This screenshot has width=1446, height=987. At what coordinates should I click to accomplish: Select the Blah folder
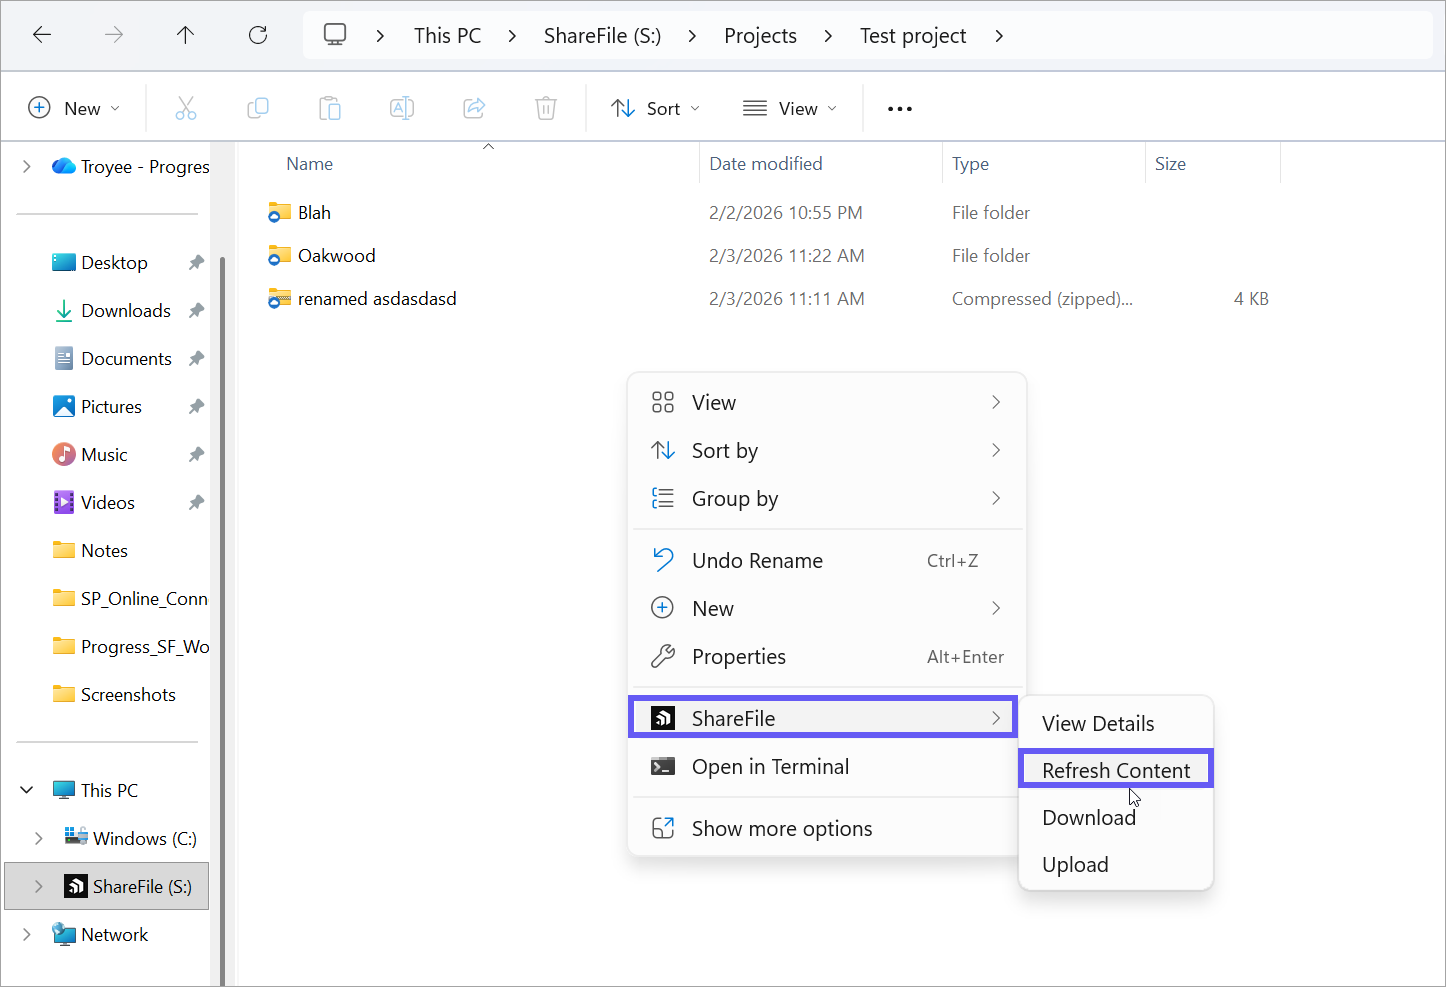coord(314,213)
